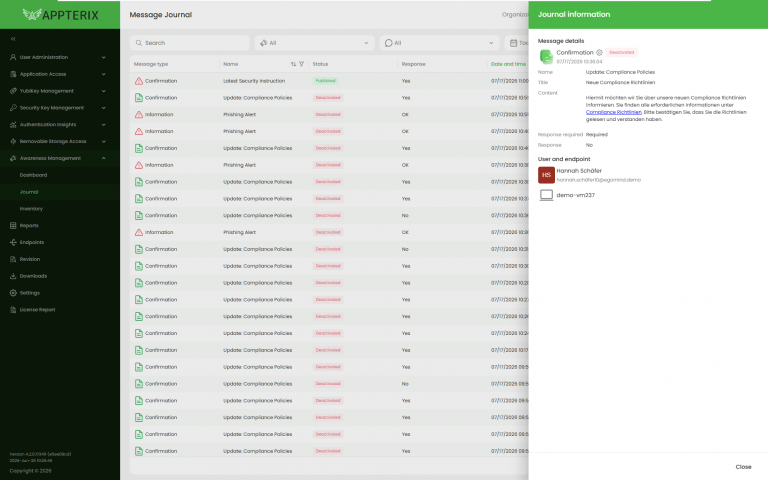Screen dimensions: 768x480
Task: Click the calendar icon in the date filter
Action: tap(513, 43)
